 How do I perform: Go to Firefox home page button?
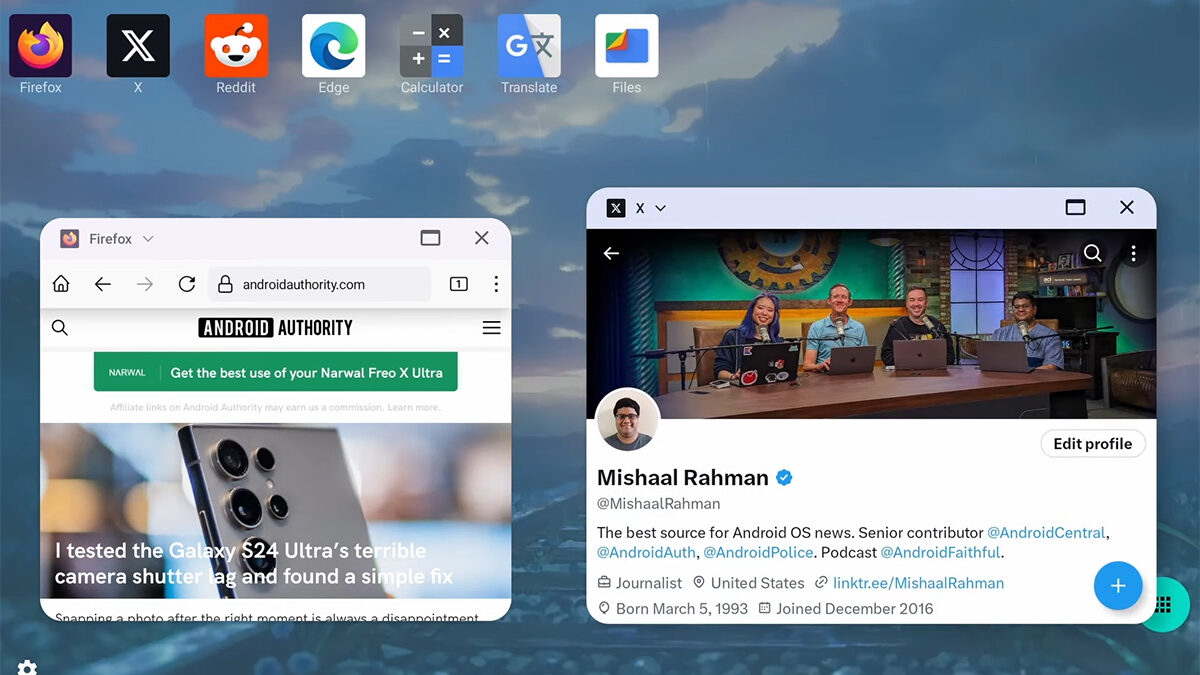tap(61, 284)
